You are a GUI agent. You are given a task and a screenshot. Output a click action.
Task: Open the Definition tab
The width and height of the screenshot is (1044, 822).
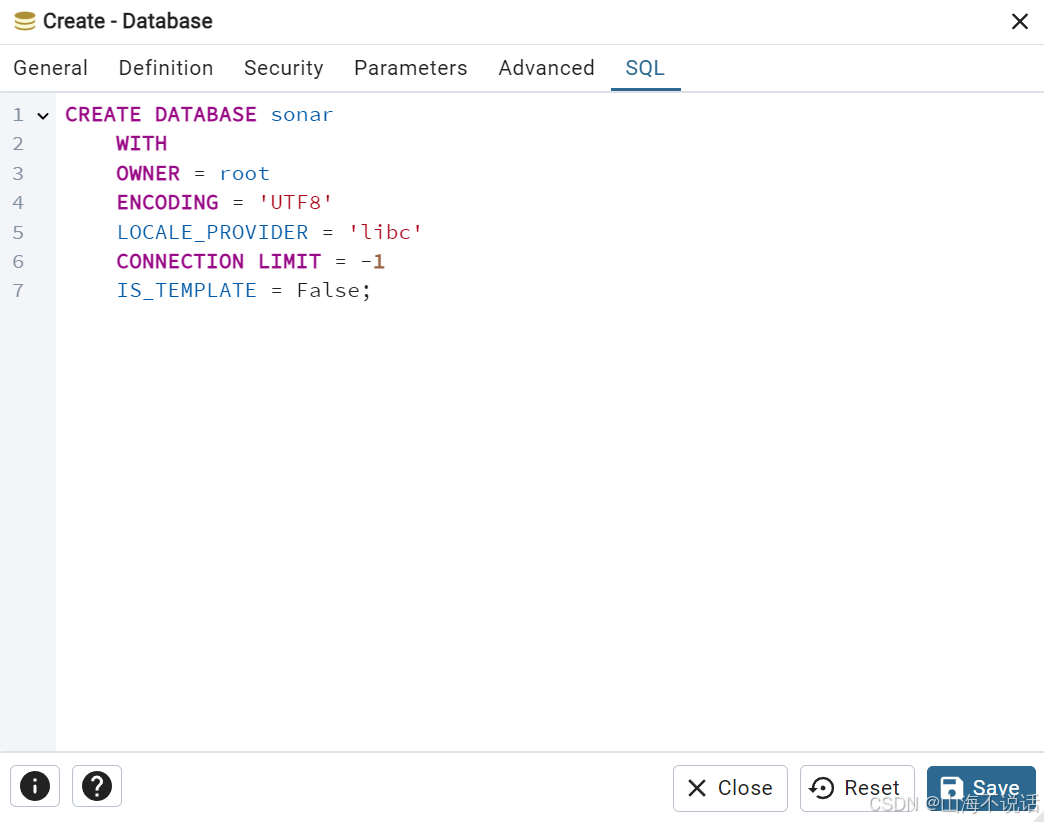tap(165, 68)
